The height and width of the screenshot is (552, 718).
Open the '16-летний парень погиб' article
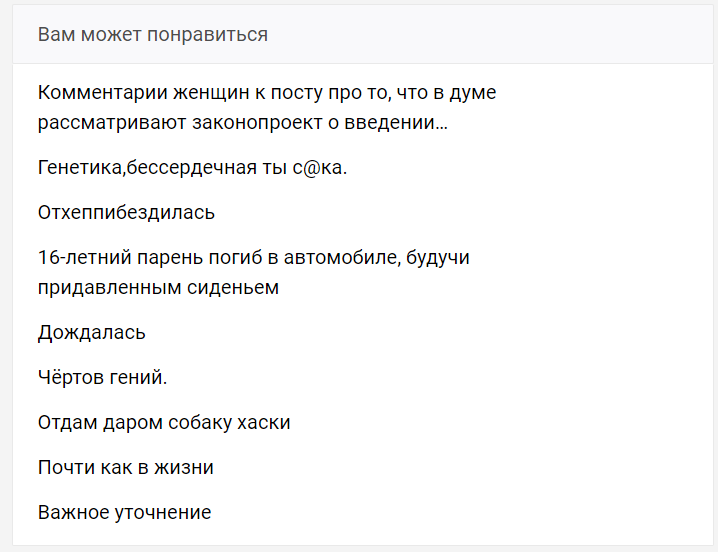[x=254, y=258]
